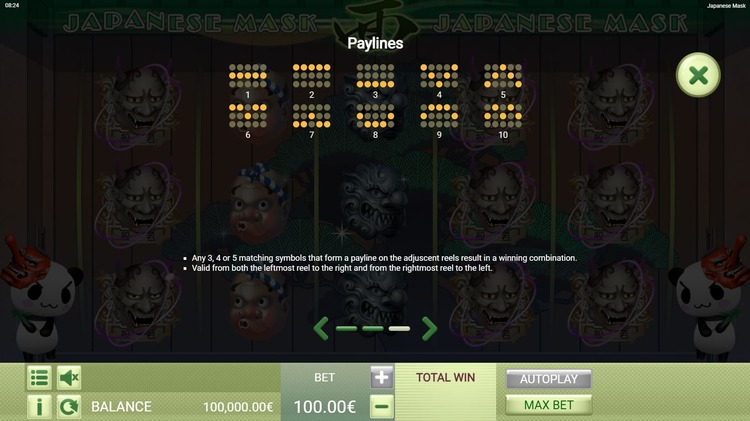Image resolution: width=750 pixels, height=421 pixels.
Task: Click the circular arrow refresh icon
Action: point(69,407)
